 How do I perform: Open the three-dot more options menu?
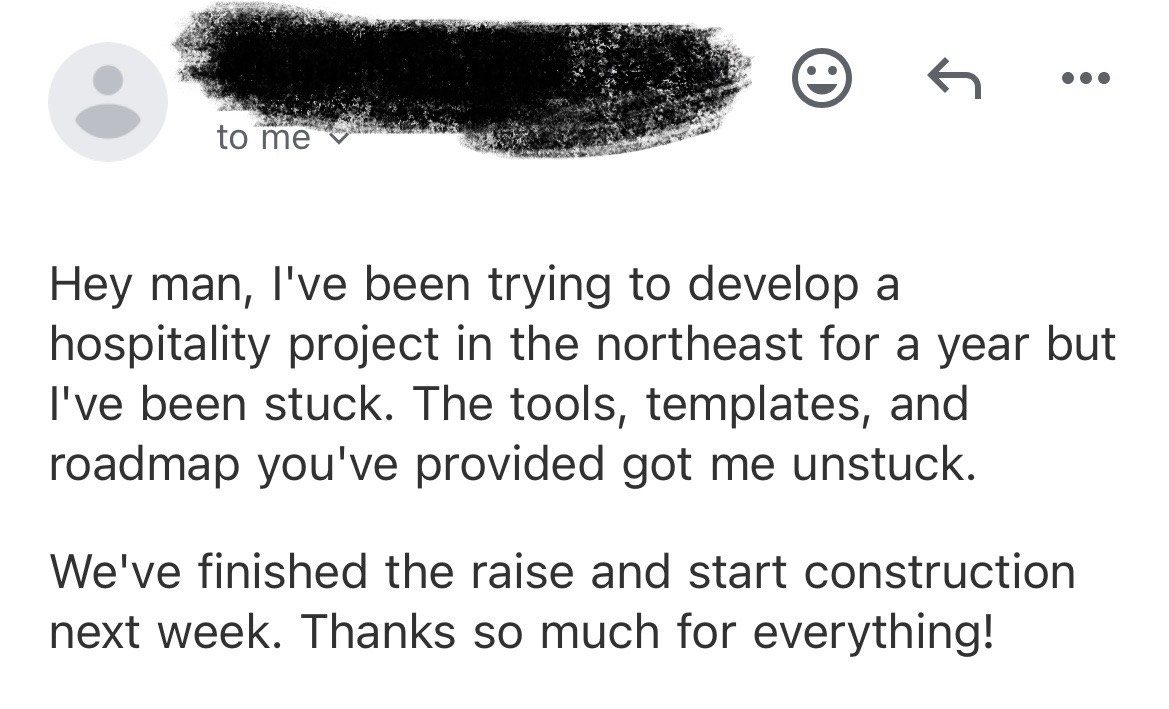[1086, 78]
